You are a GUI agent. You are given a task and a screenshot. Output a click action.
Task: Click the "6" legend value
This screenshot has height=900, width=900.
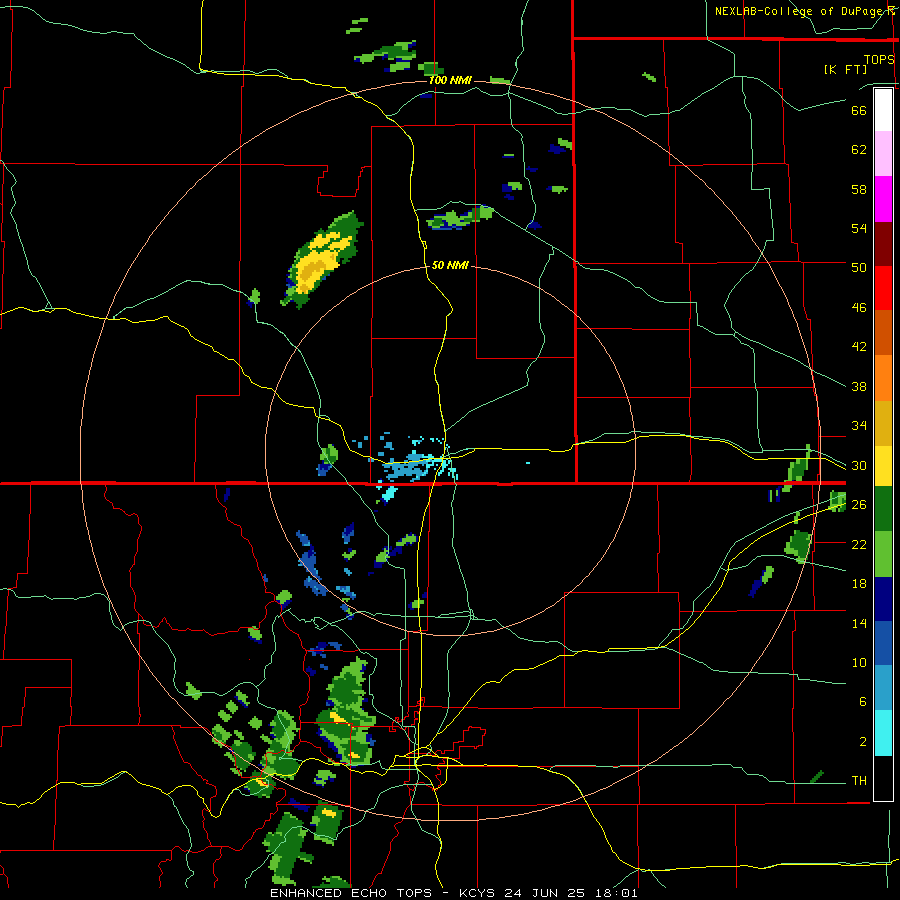(x=862, y=702)
